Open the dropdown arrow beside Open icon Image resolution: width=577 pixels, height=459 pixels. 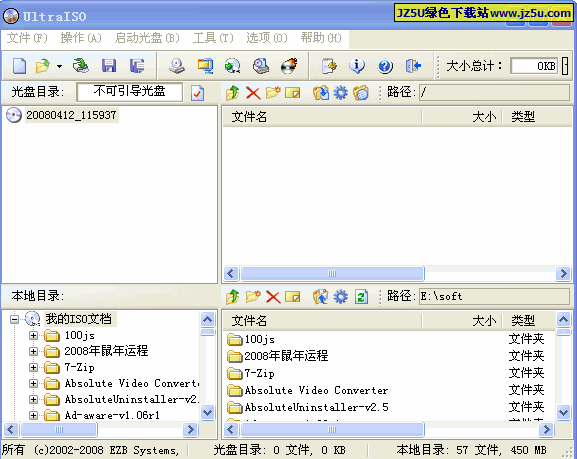[59, 67]
